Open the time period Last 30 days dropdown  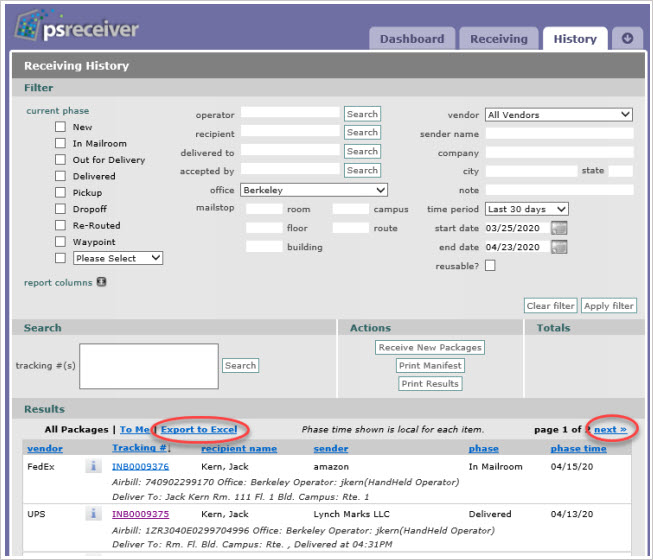[527, 209]
